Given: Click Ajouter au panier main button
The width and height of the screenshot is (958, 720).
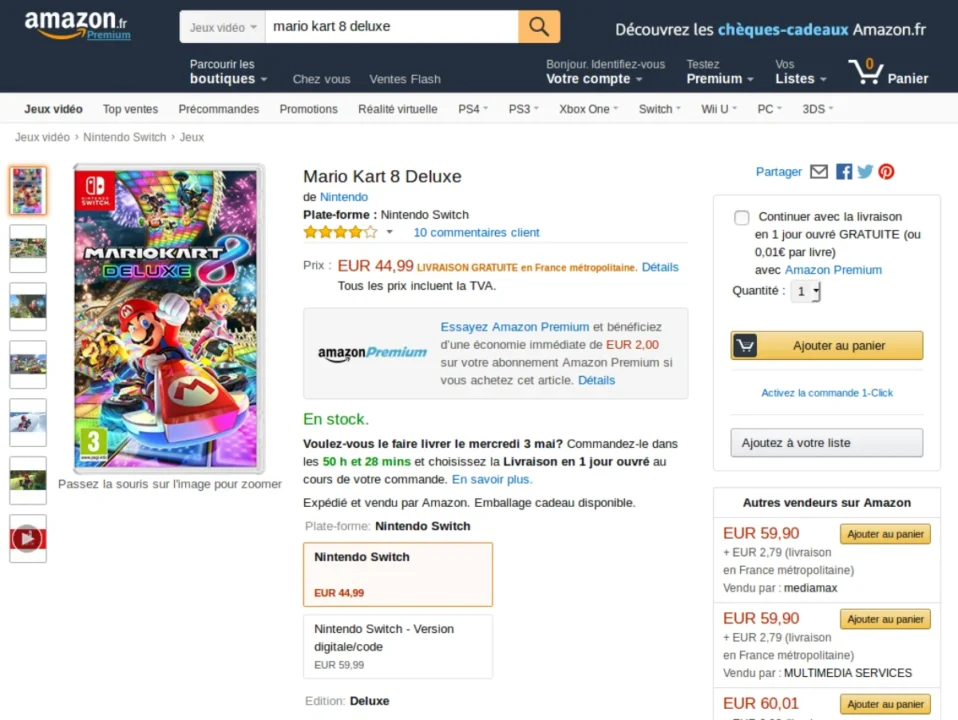Looking at the screenshot, I should 827,346.
